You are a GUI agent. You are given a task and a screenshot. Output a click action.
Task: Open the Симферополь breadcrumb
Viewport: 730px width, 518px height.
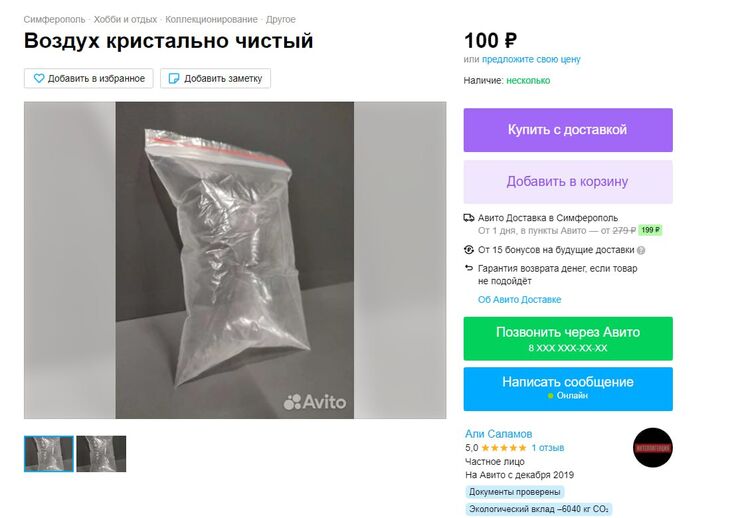(x=54, y=20)
